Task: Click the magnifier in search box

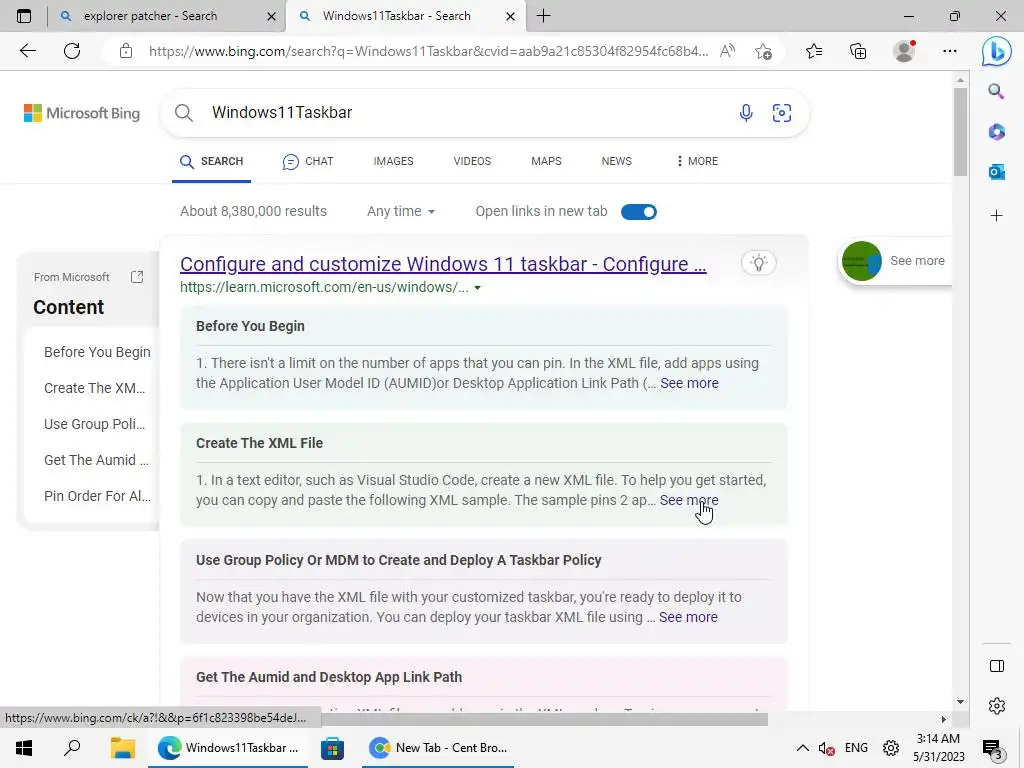Action: tap(184, 113)
